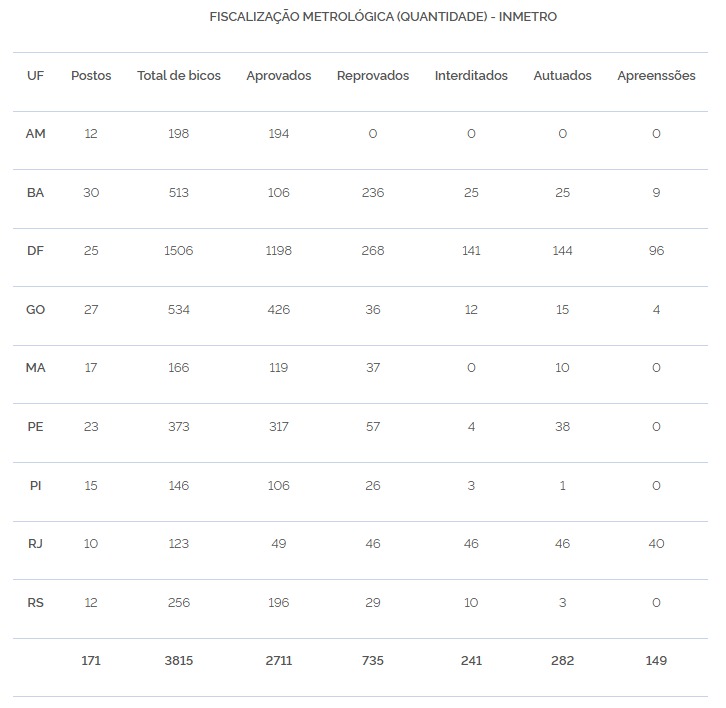Click the "Aprovados" column header
Screen dimensions: 726x708
(x=279, y=76)
